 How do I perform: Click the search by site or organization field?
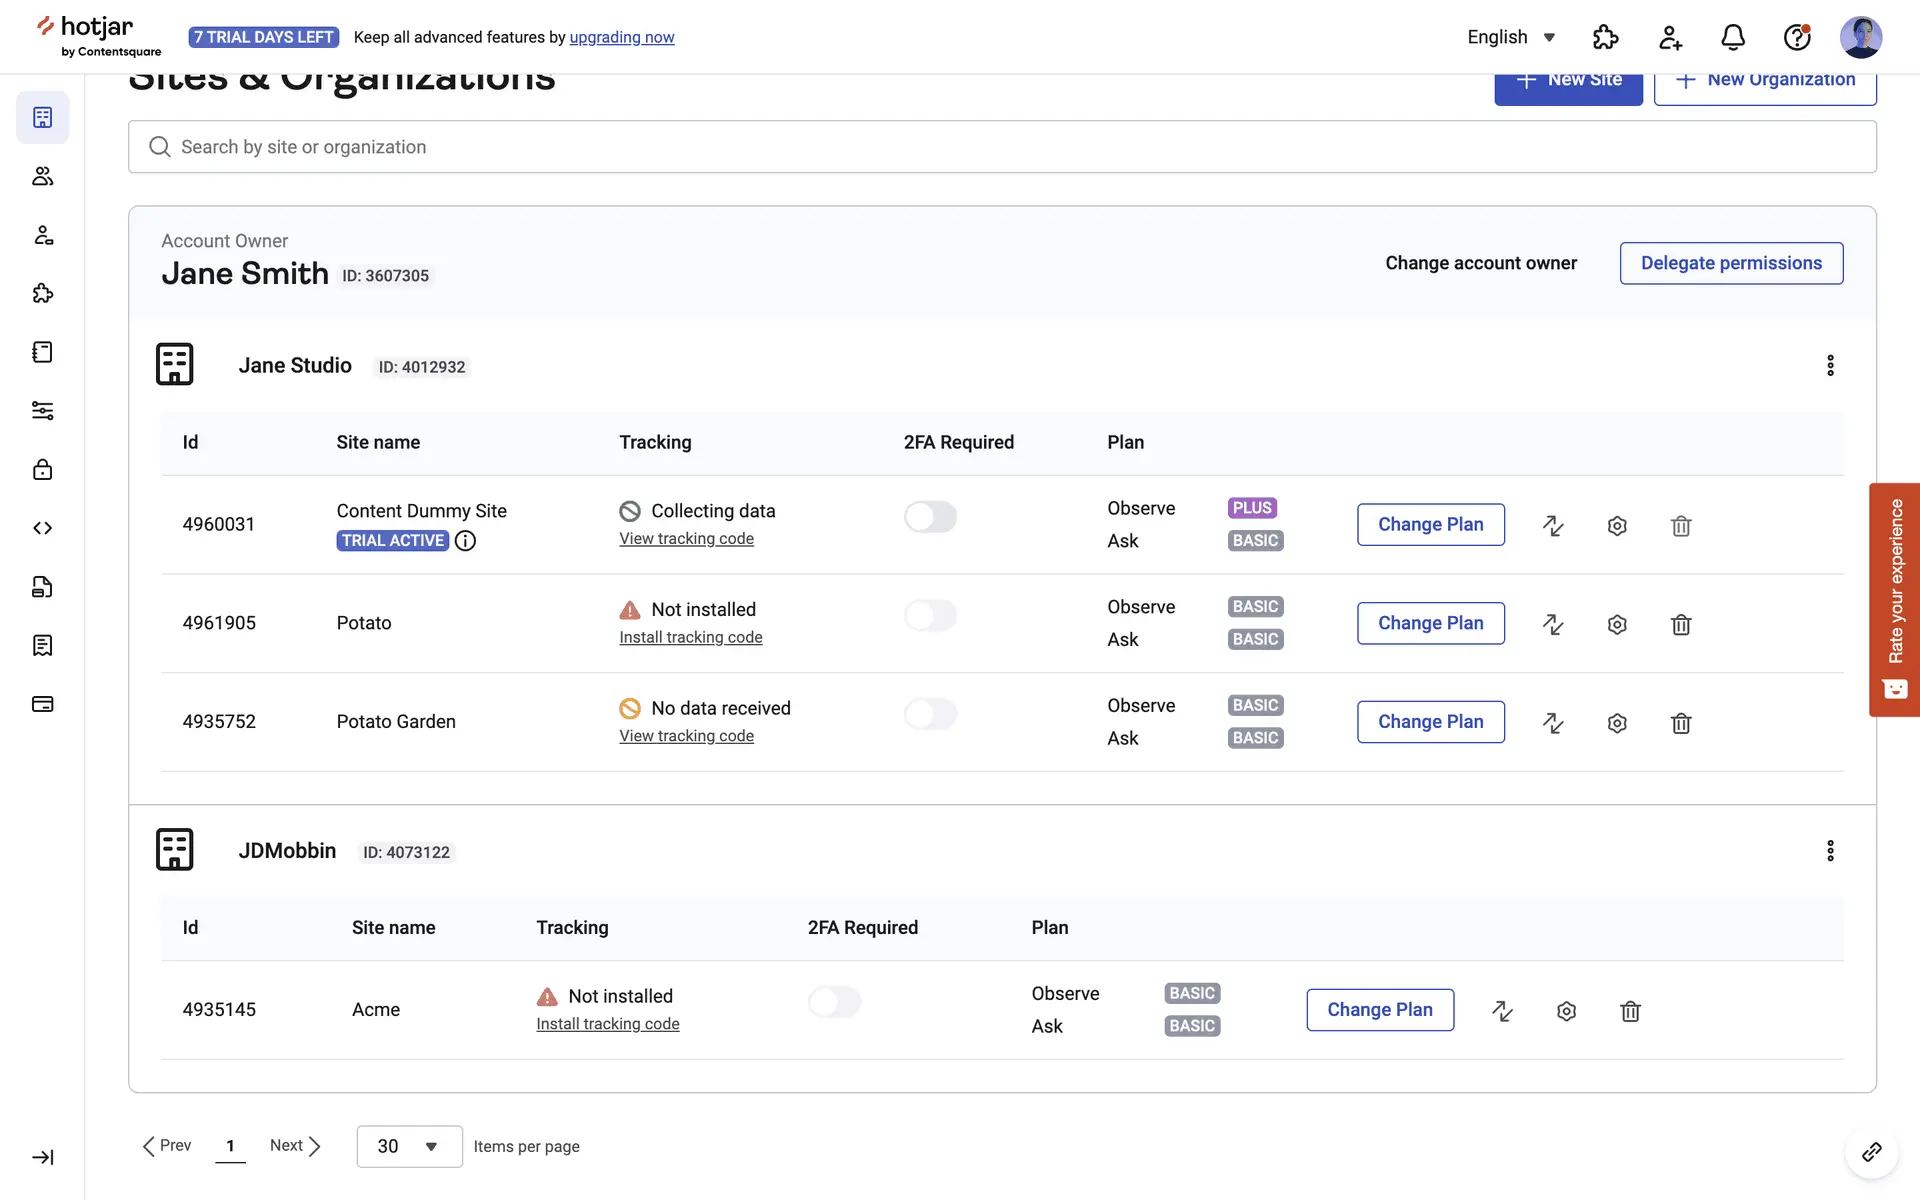pyautogui.click(x=1000, y=147)
